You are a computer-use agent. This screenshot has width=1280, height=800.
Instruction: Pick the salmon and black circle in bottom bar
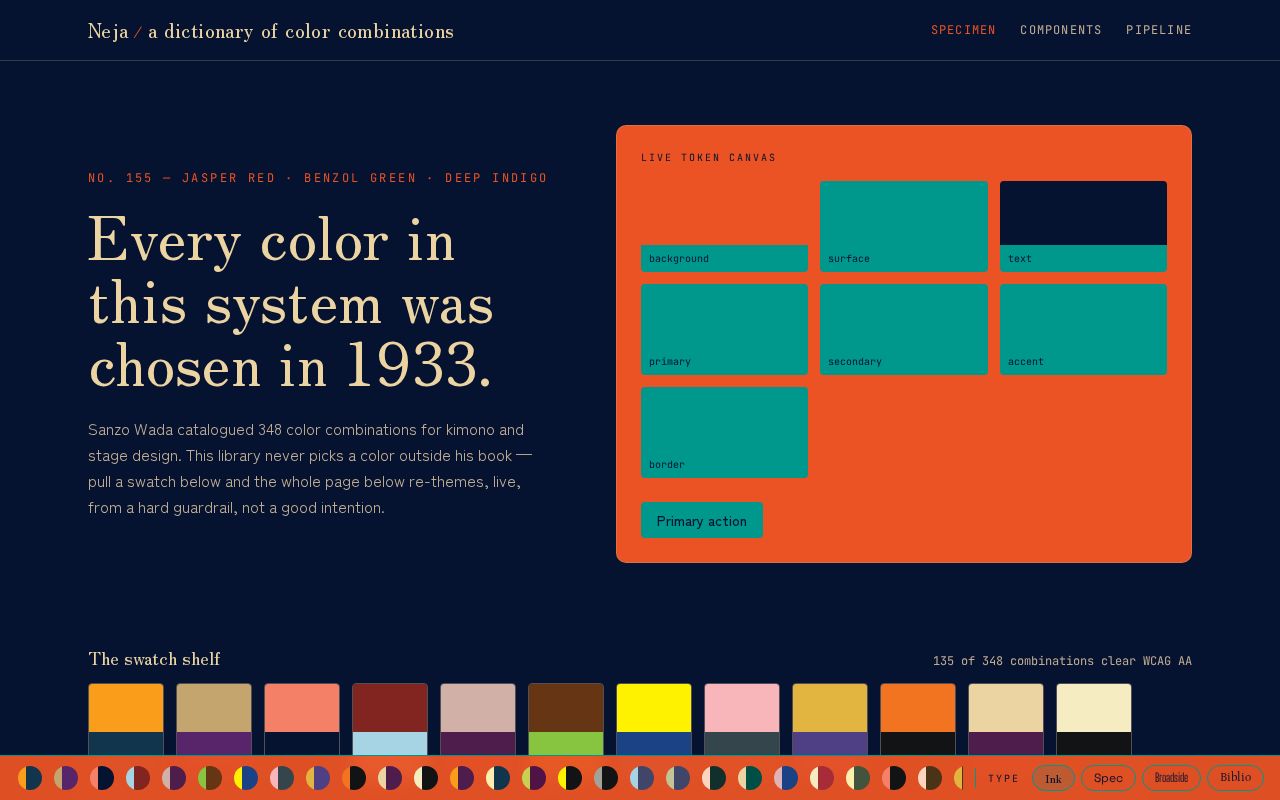(x=894, y=778)
